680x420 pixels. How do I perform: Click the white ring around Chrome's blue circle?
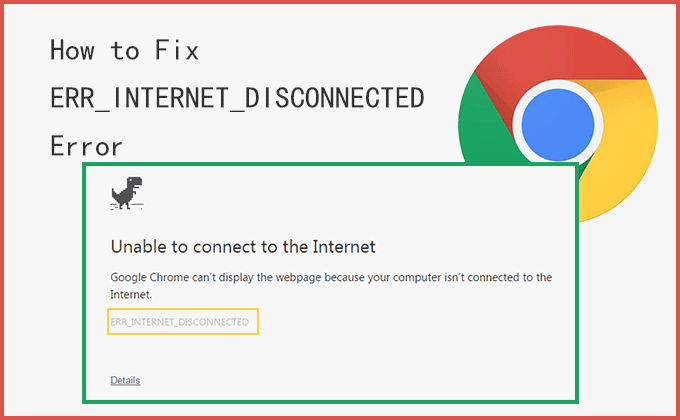coord(558,85)
